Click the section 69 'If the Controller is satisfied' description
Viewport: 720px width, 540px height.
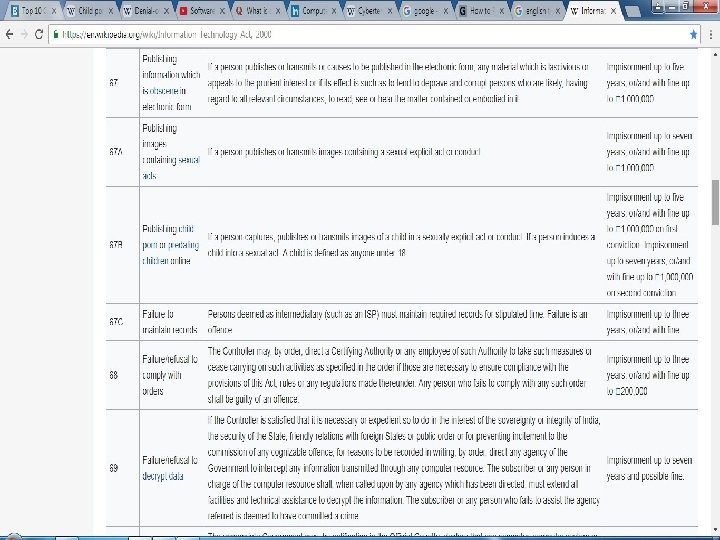(x=404, y=468)
